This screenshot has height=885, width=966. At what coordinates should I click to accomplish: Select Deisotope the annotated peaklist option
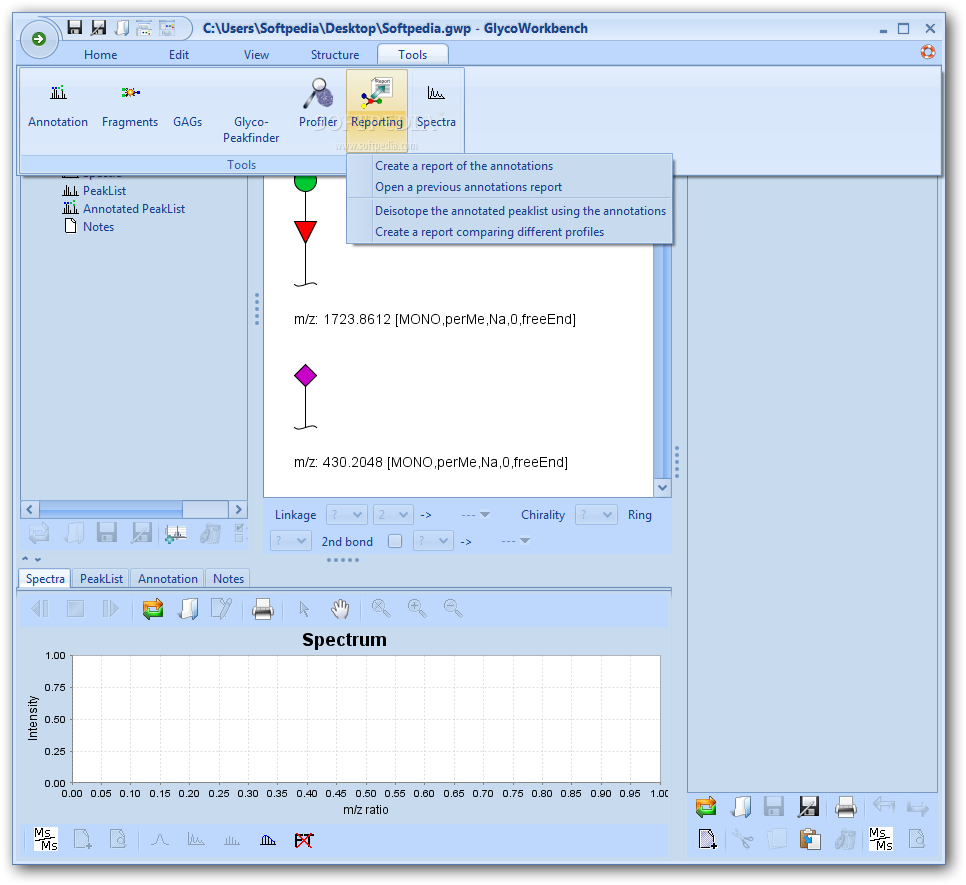pos(521,211)
